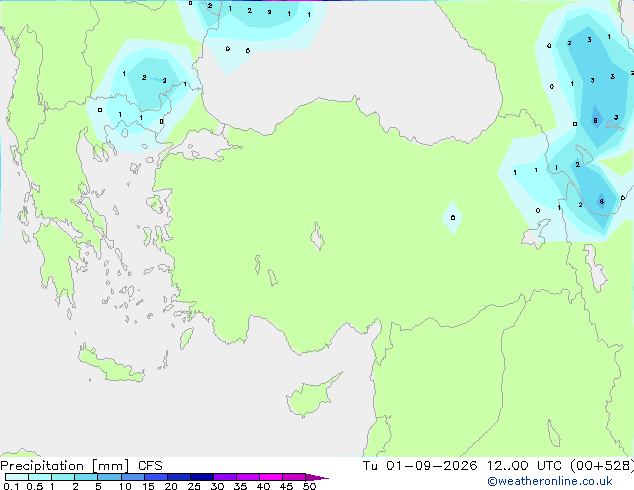Click legend swatch between 0.5 and 1
The image size is (634, 490).
click(x=40, y=477)
